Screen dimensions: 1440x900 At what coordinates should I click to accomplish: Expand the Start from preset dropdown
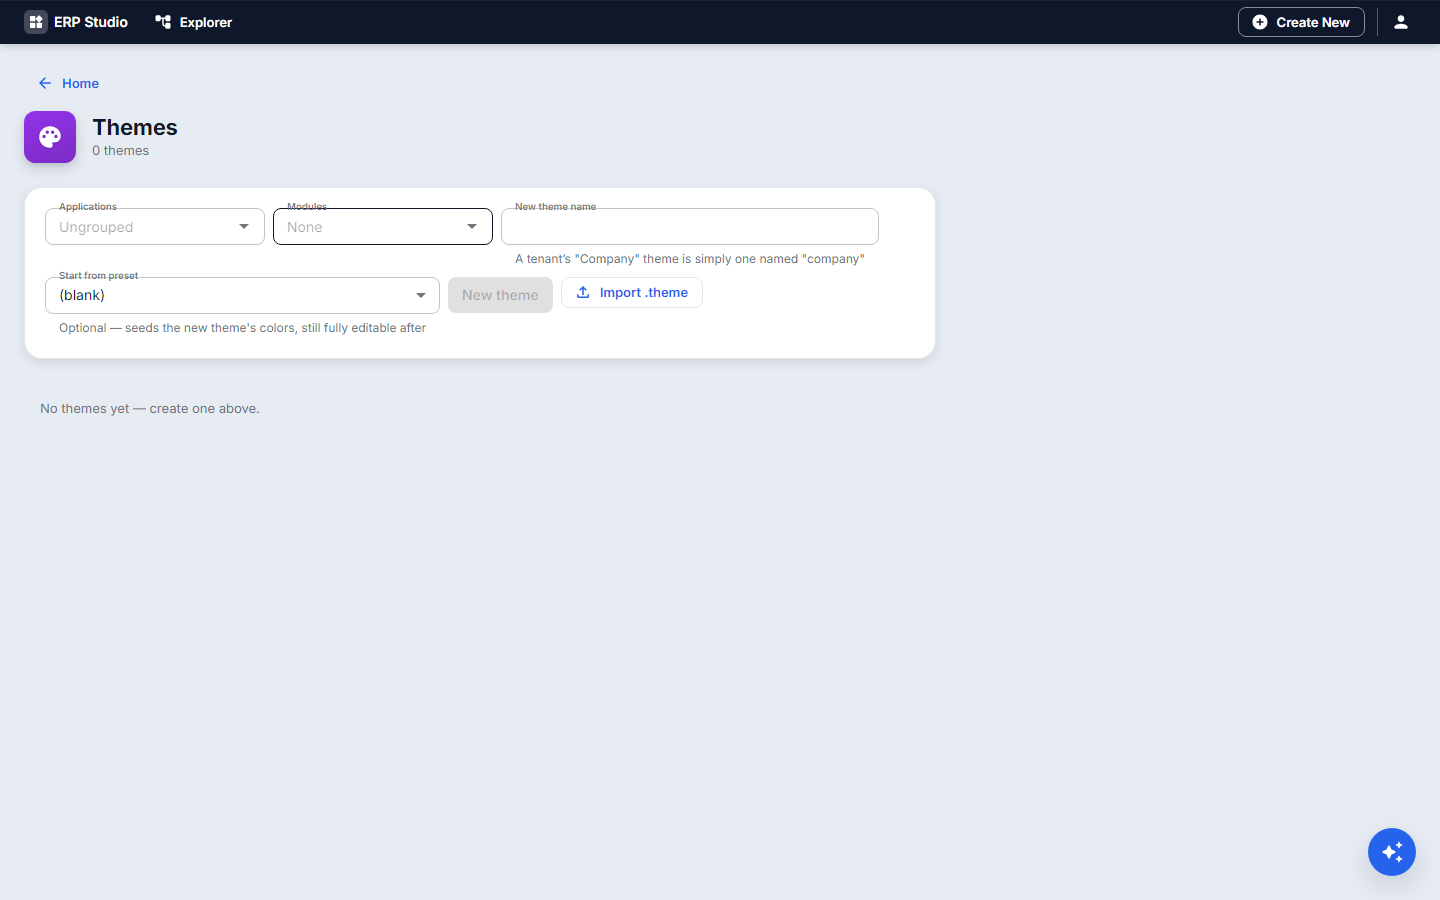[242, 295]
